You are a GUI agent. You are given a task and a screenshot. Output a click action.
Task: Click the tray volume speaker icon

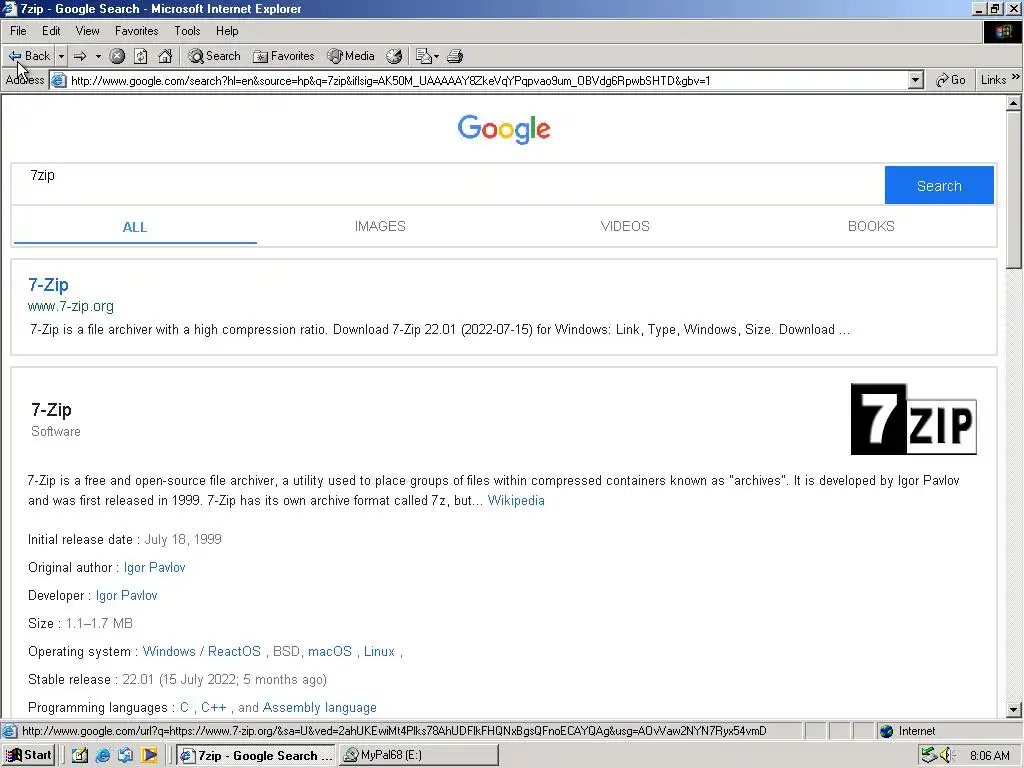(x=948, y=756)
